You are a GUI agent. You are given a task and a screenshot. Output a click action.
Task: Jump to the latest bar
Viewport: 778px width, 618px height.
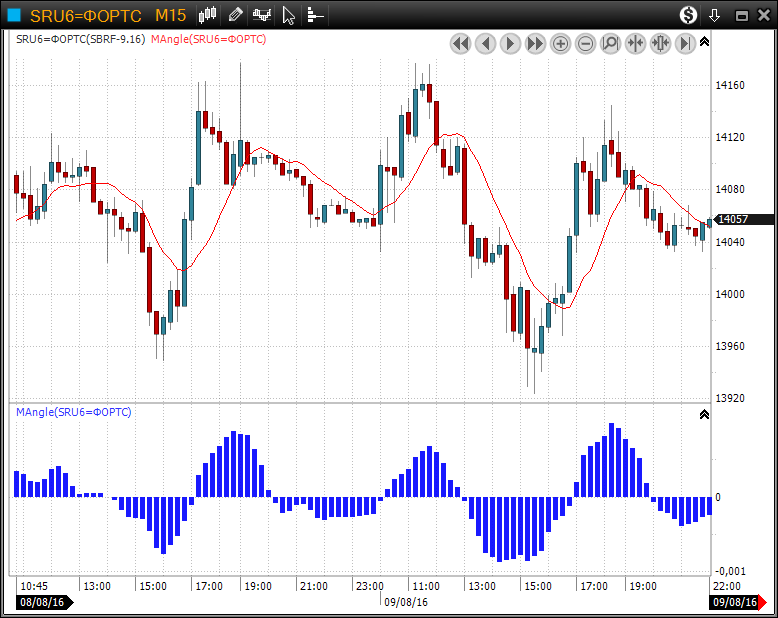(685, 43)
